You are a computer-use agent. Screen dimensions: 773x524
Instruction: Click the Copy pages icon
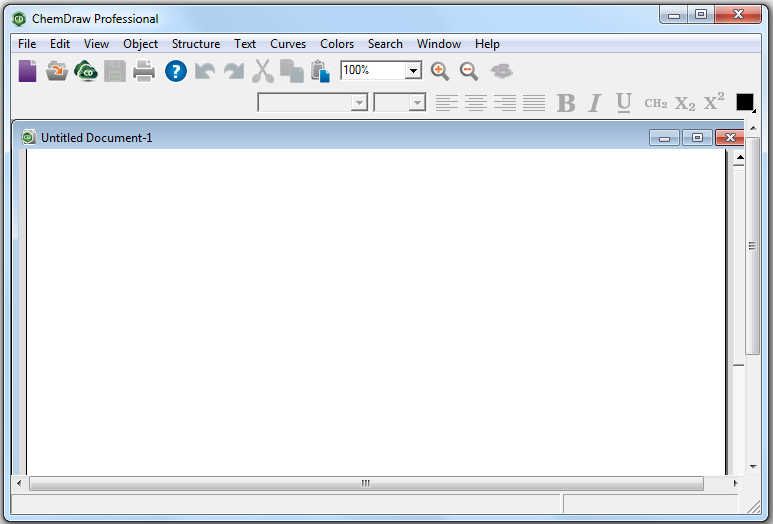(x=292, y=71)
